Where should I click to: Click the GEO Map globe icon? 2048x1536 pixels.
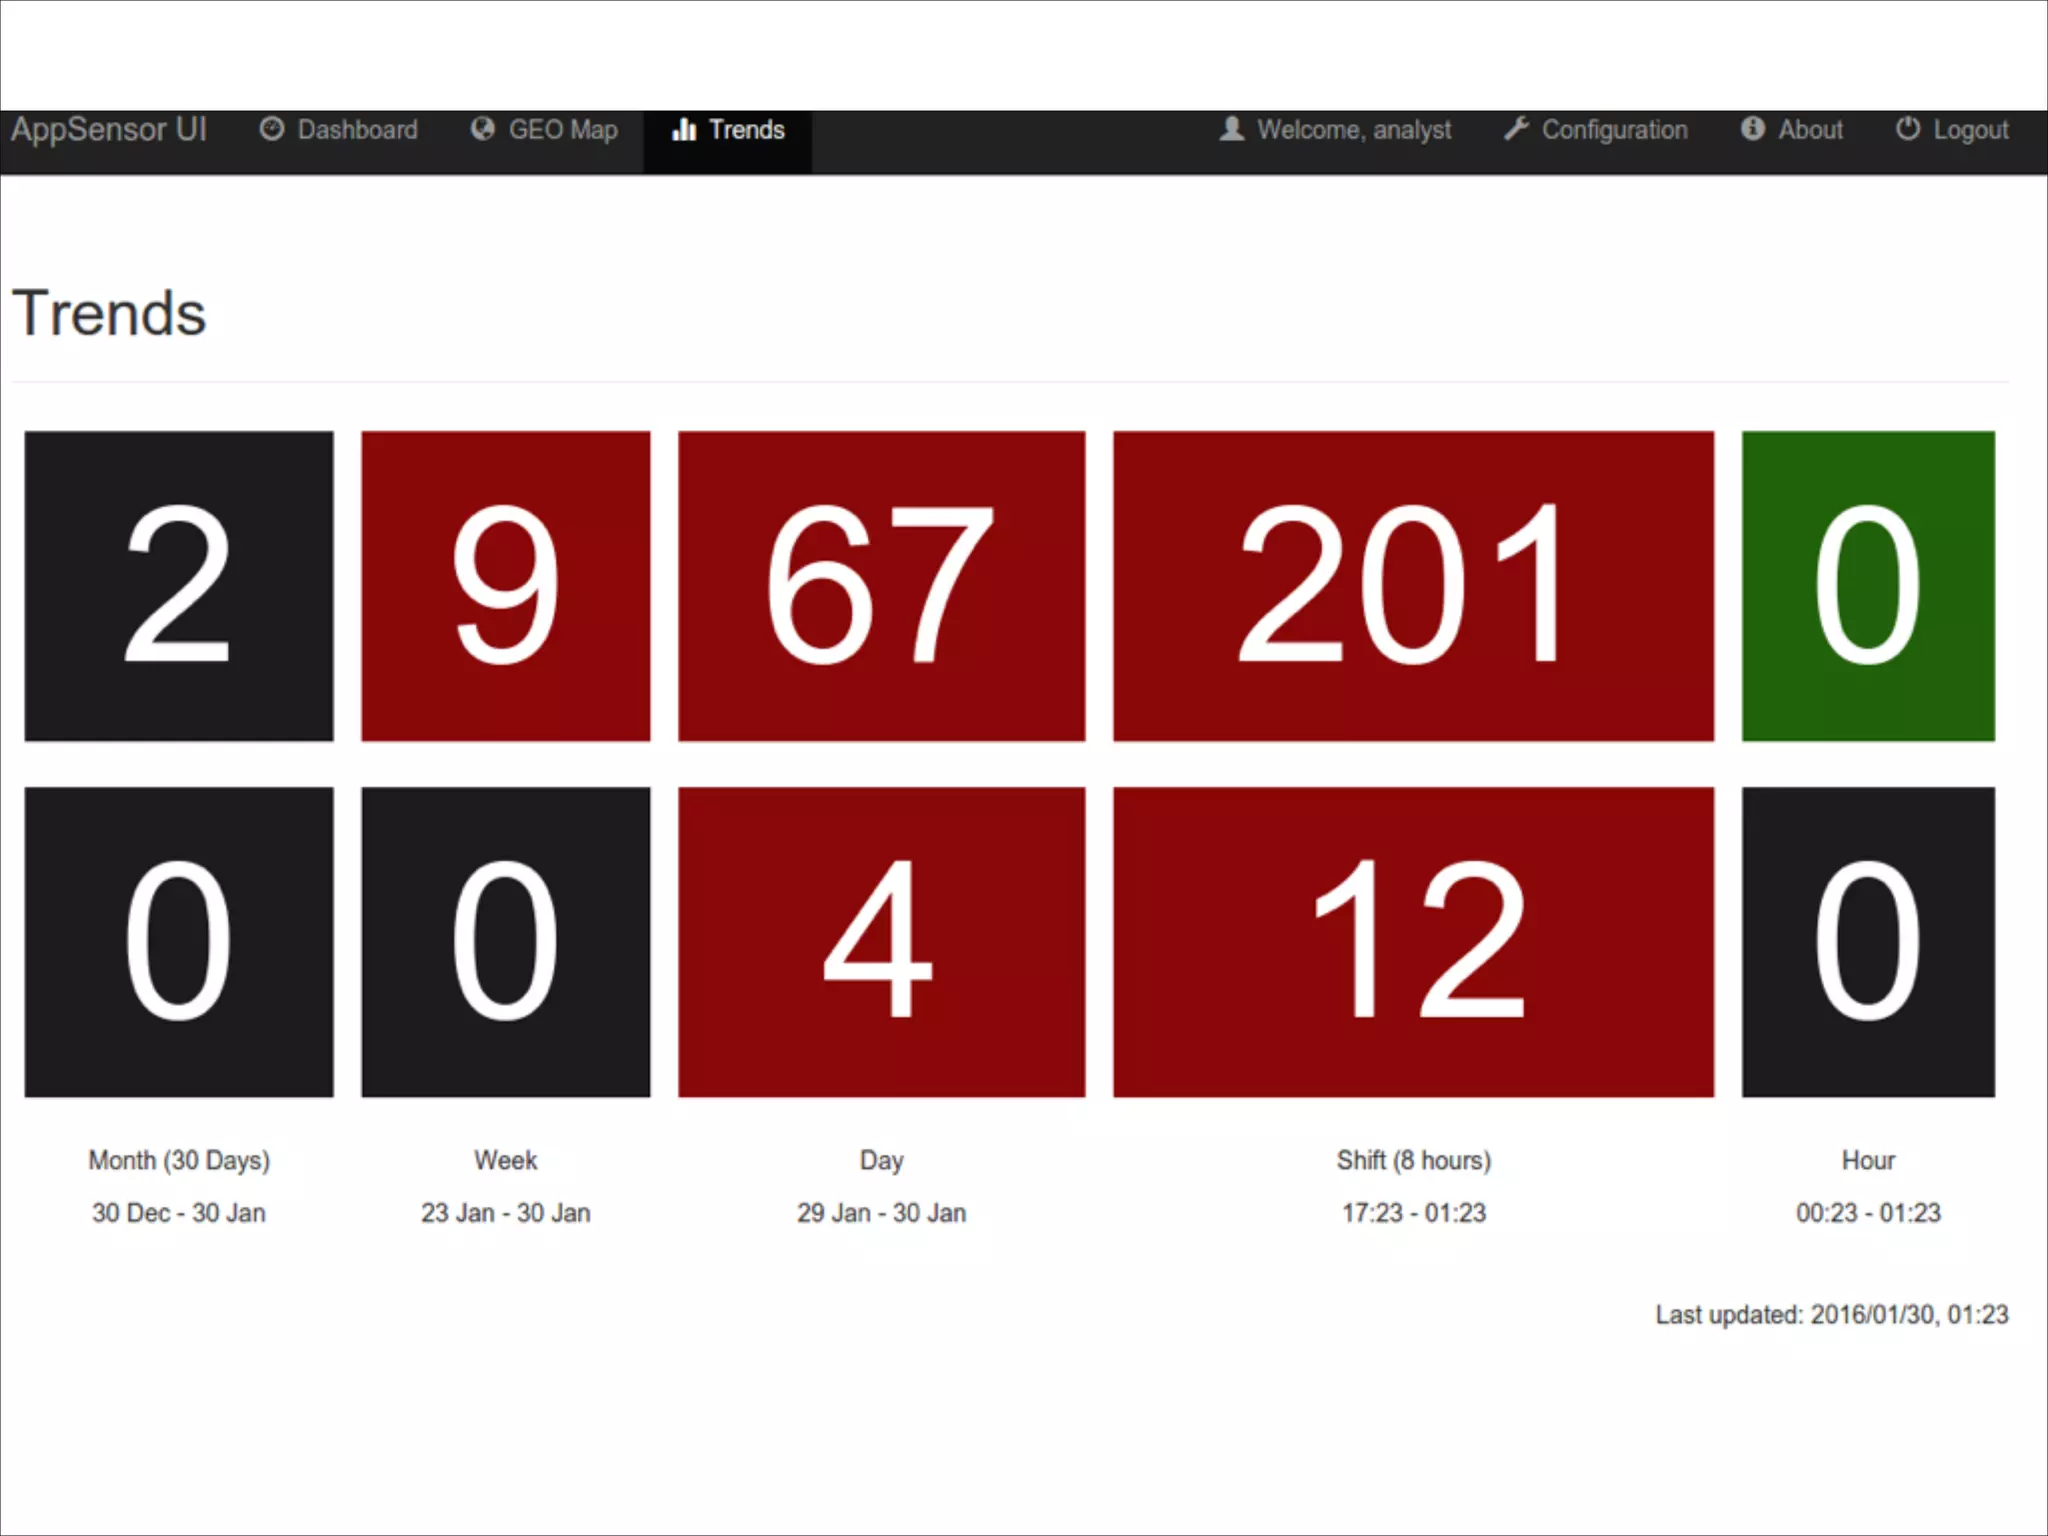[483, 129]
